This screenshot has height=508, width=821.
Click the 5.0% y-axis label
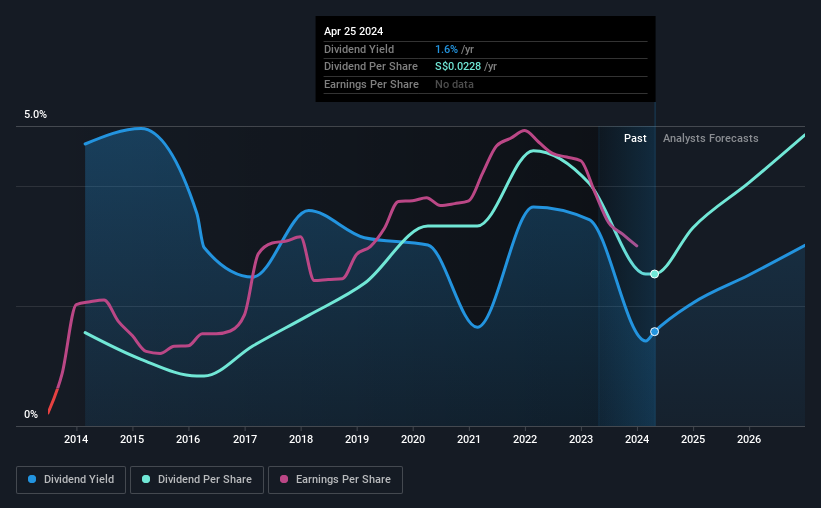[35, 115]
